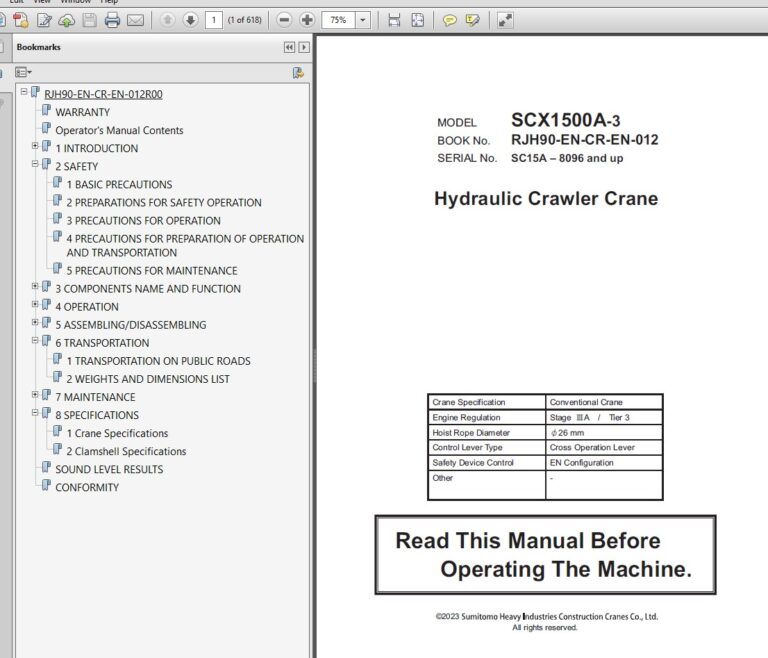Open the bookmarks options menu dropdown
The width and height of the screenshot is (768, 658).
tap(23, 72)
